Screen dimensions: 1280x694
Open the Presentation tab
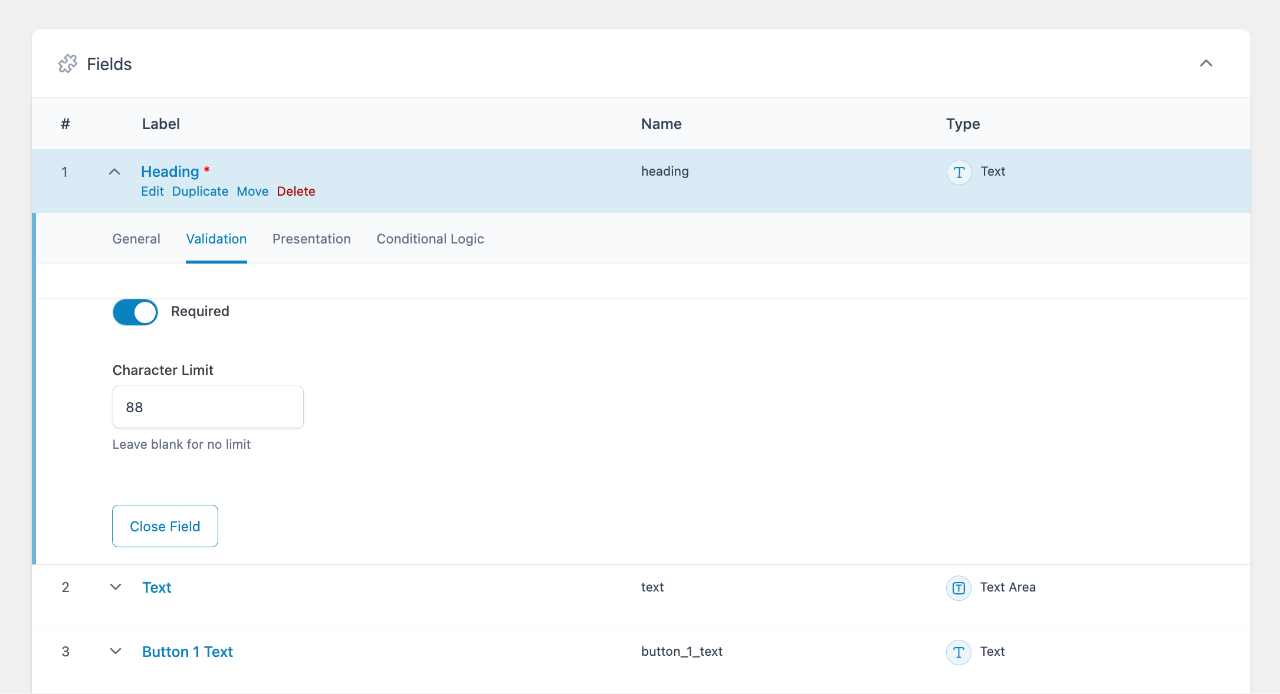(x=311, y=239)
